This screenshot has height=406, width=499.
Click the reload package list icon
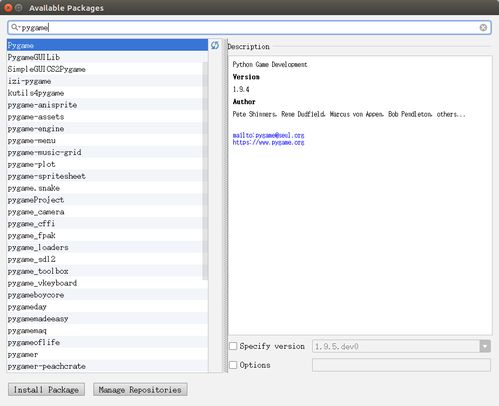[x=215, y=45]
